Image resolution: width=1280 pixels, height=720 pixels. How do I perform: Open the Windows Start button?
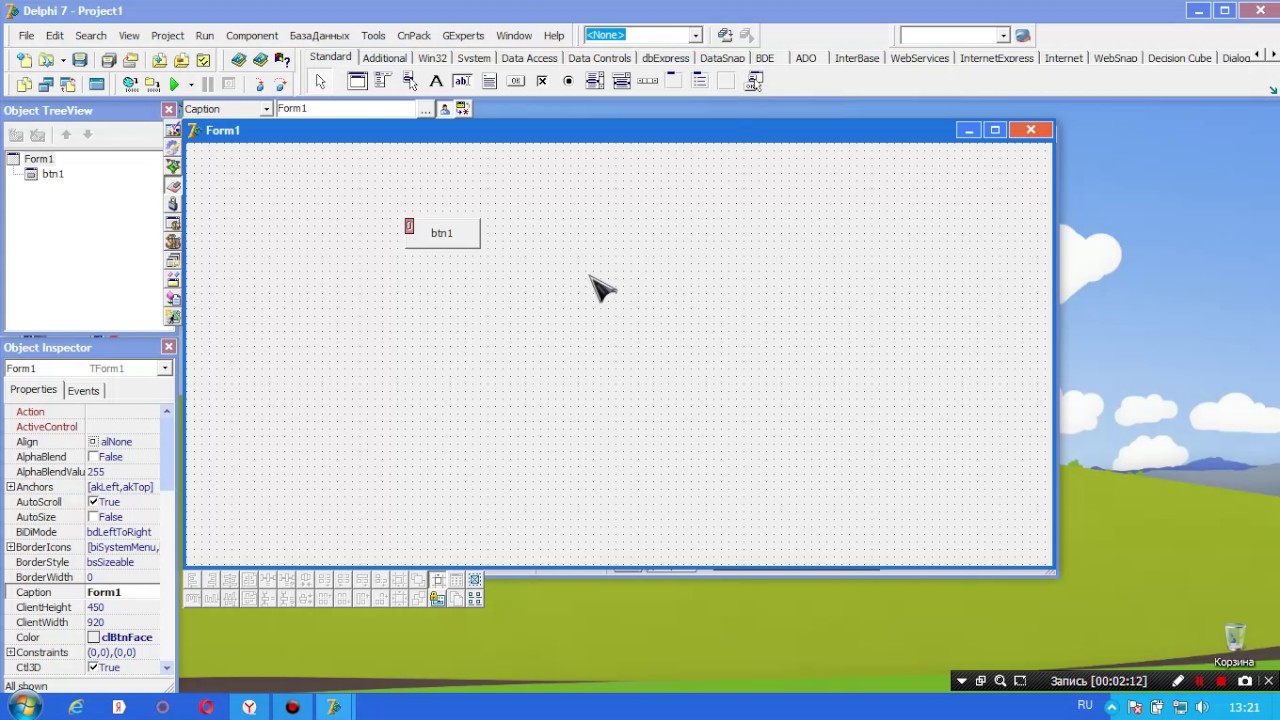coord(24,707)
